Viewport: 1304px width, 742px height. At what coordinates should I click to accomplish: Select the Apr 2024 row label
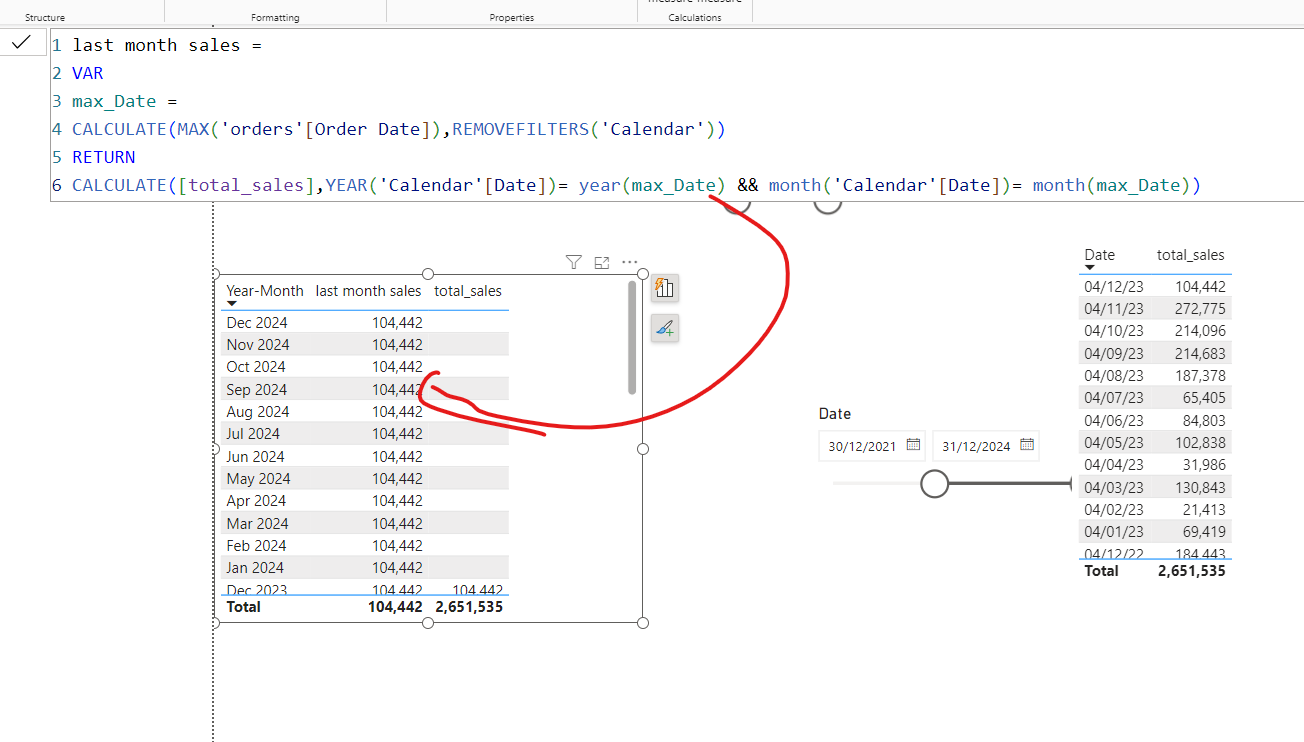tap(255, 501)
